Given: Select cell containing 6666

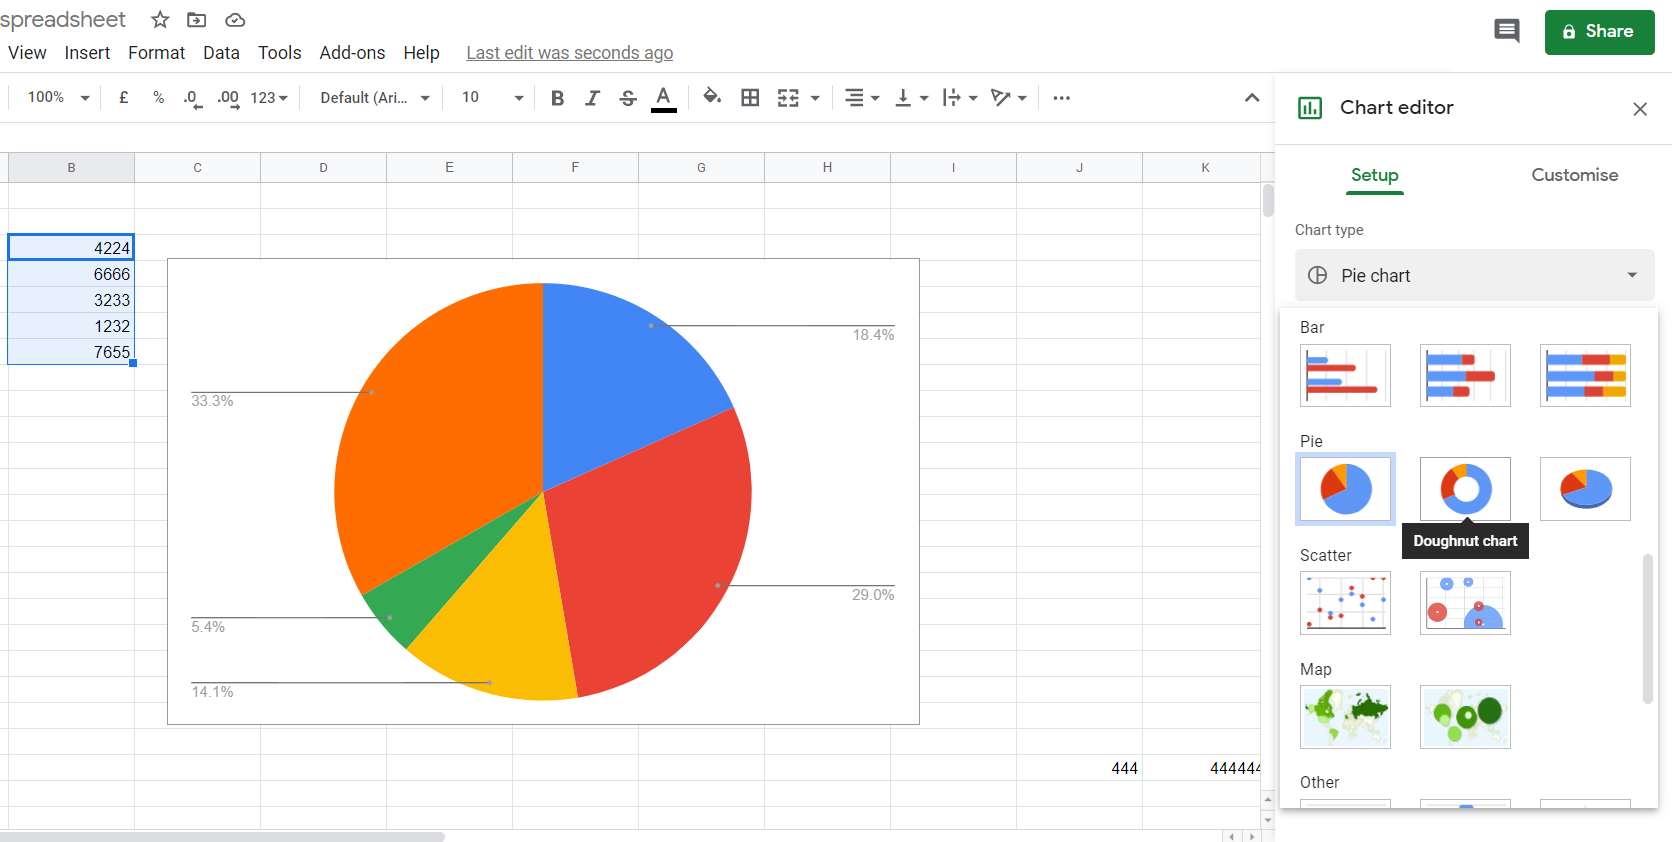Looking at the screenshot, I should 71,274.
